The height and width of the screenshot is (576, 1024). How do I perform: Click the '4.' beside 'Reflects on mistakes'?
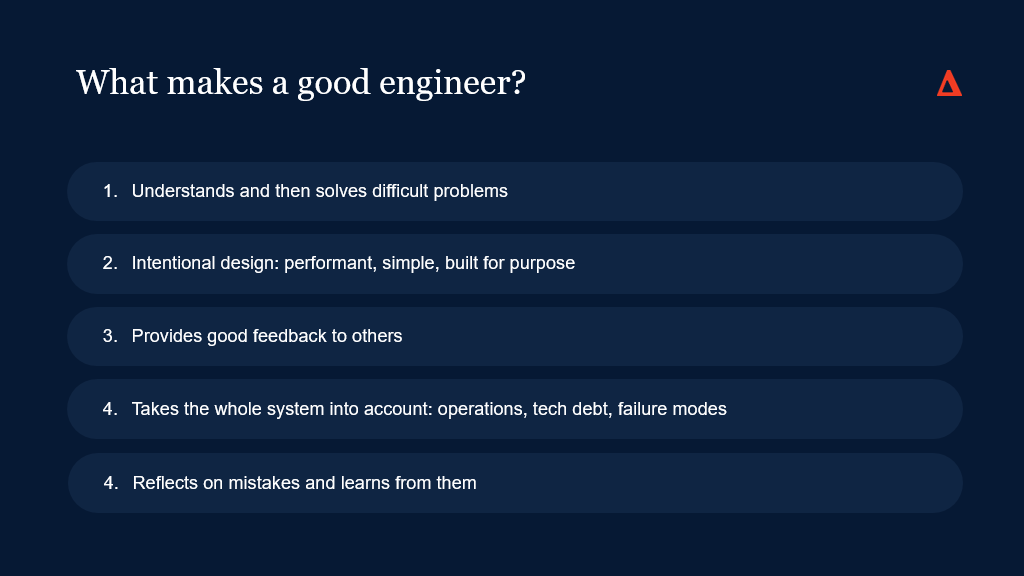[111, 483]
